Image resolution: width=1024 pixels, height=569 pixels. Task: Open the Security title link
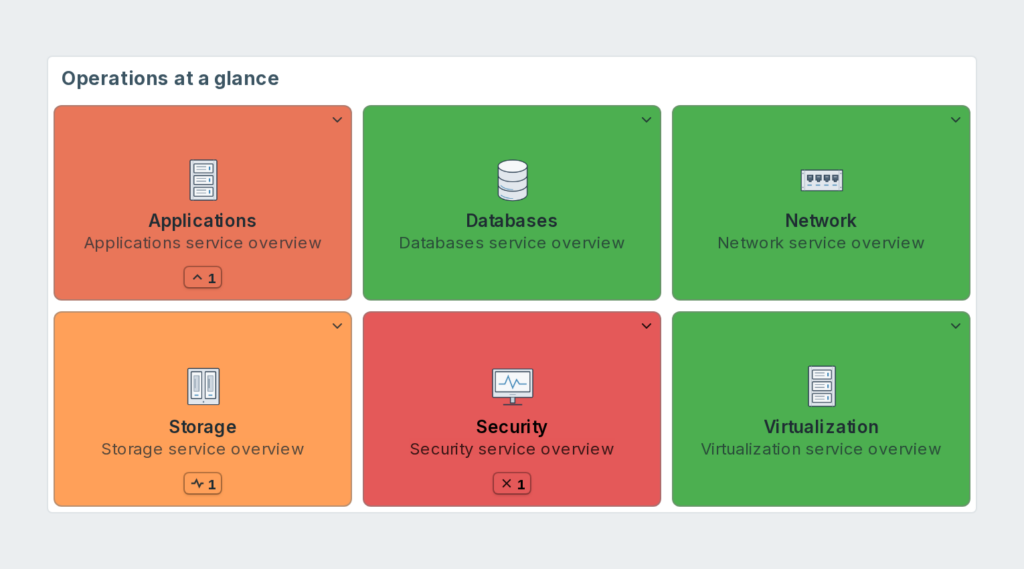pyautogui.click(x=511, y=427)
